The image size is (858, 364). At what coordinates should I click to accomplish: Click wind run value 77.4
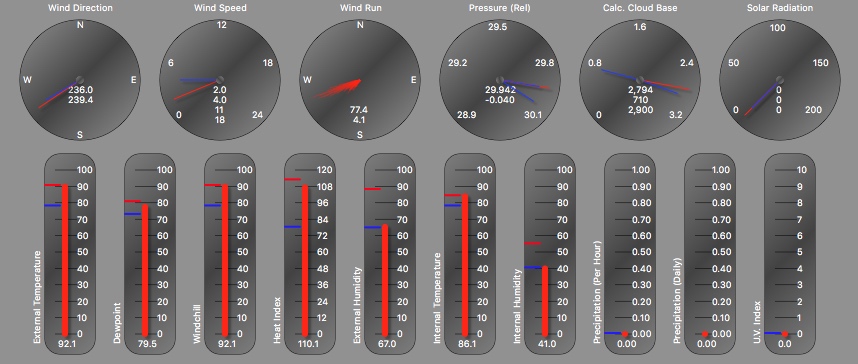tap(359, 110)
